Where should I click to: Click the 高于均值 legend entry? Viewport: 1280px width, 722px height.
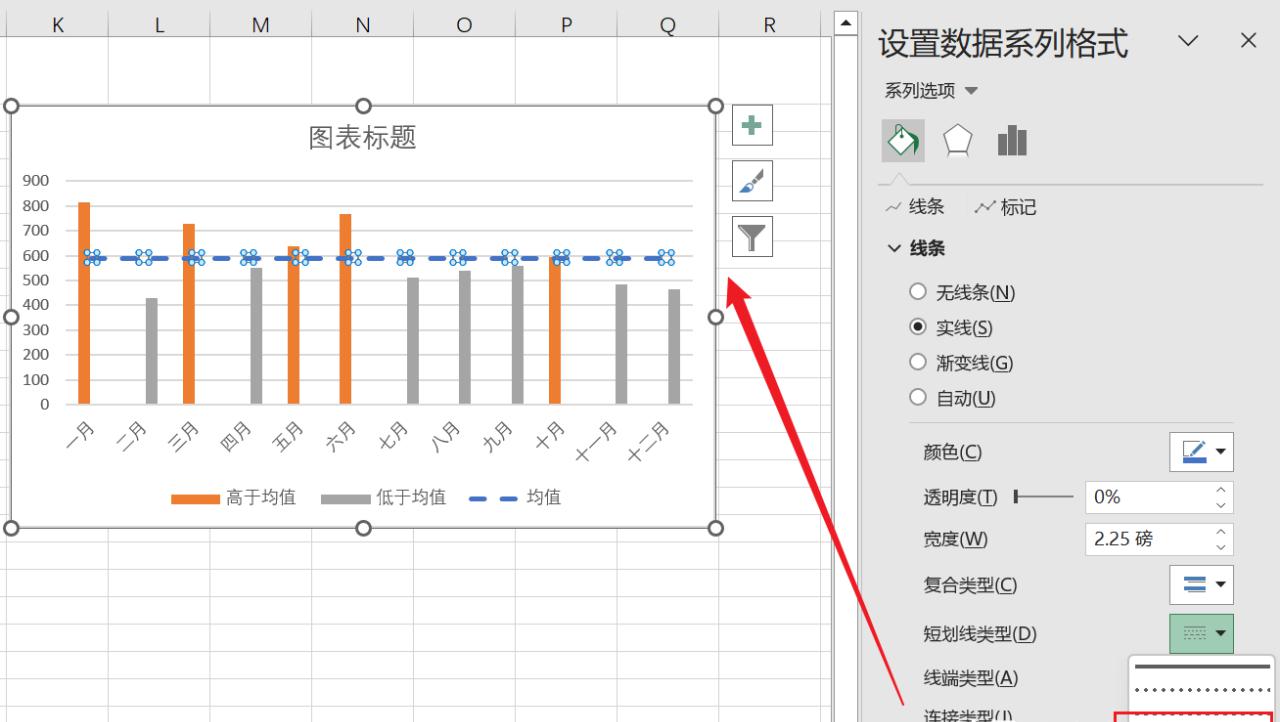pyautogui.click(x=234, y=497)
